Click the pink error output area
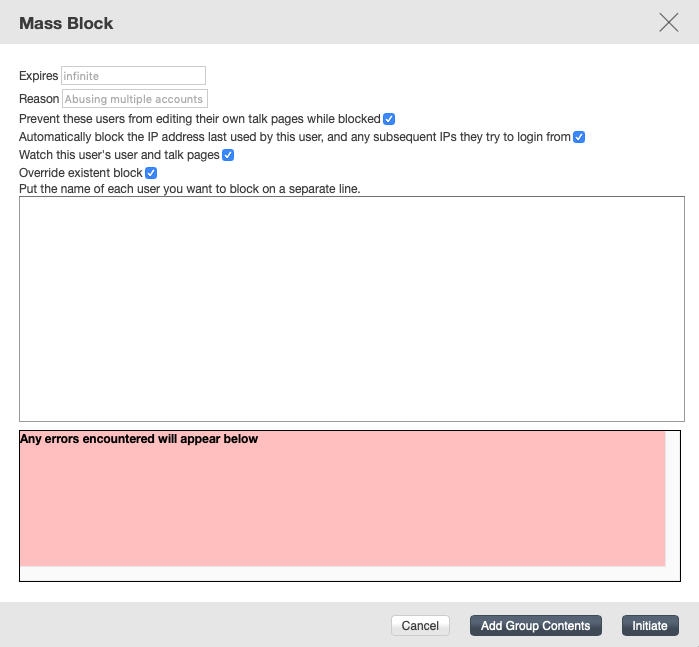Image resolution: width=699 pixels, height=647 pixels. click(342, 505)
